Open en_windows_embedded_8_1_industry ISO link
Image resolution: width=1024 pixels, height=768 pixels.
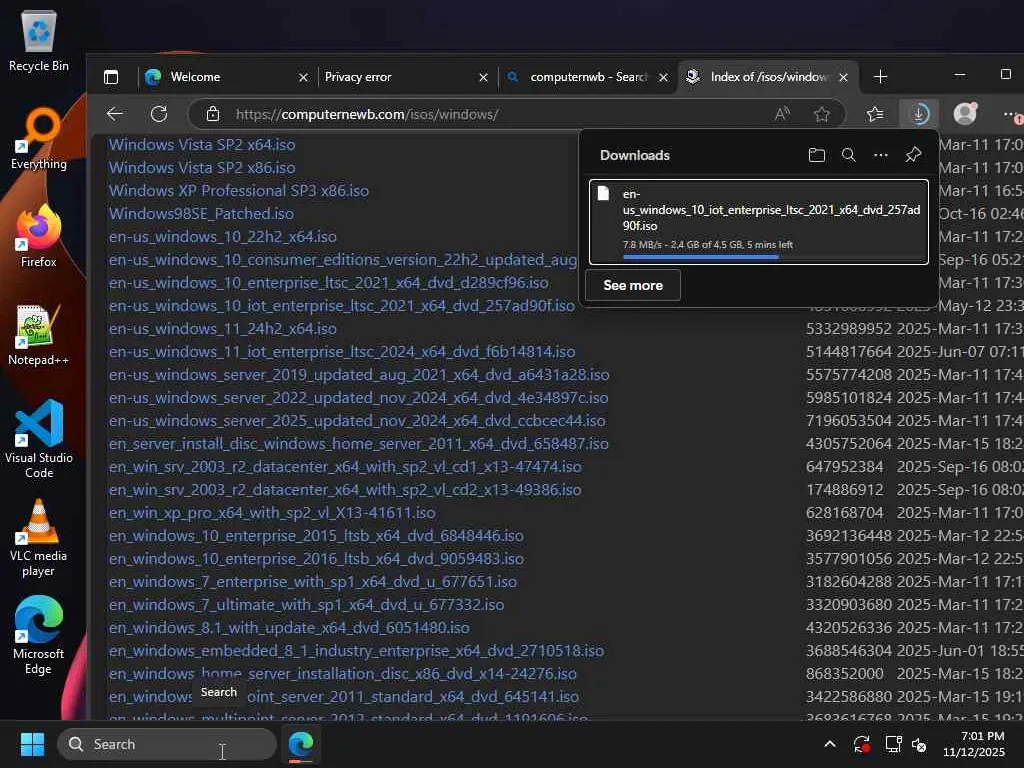(357, 650)
